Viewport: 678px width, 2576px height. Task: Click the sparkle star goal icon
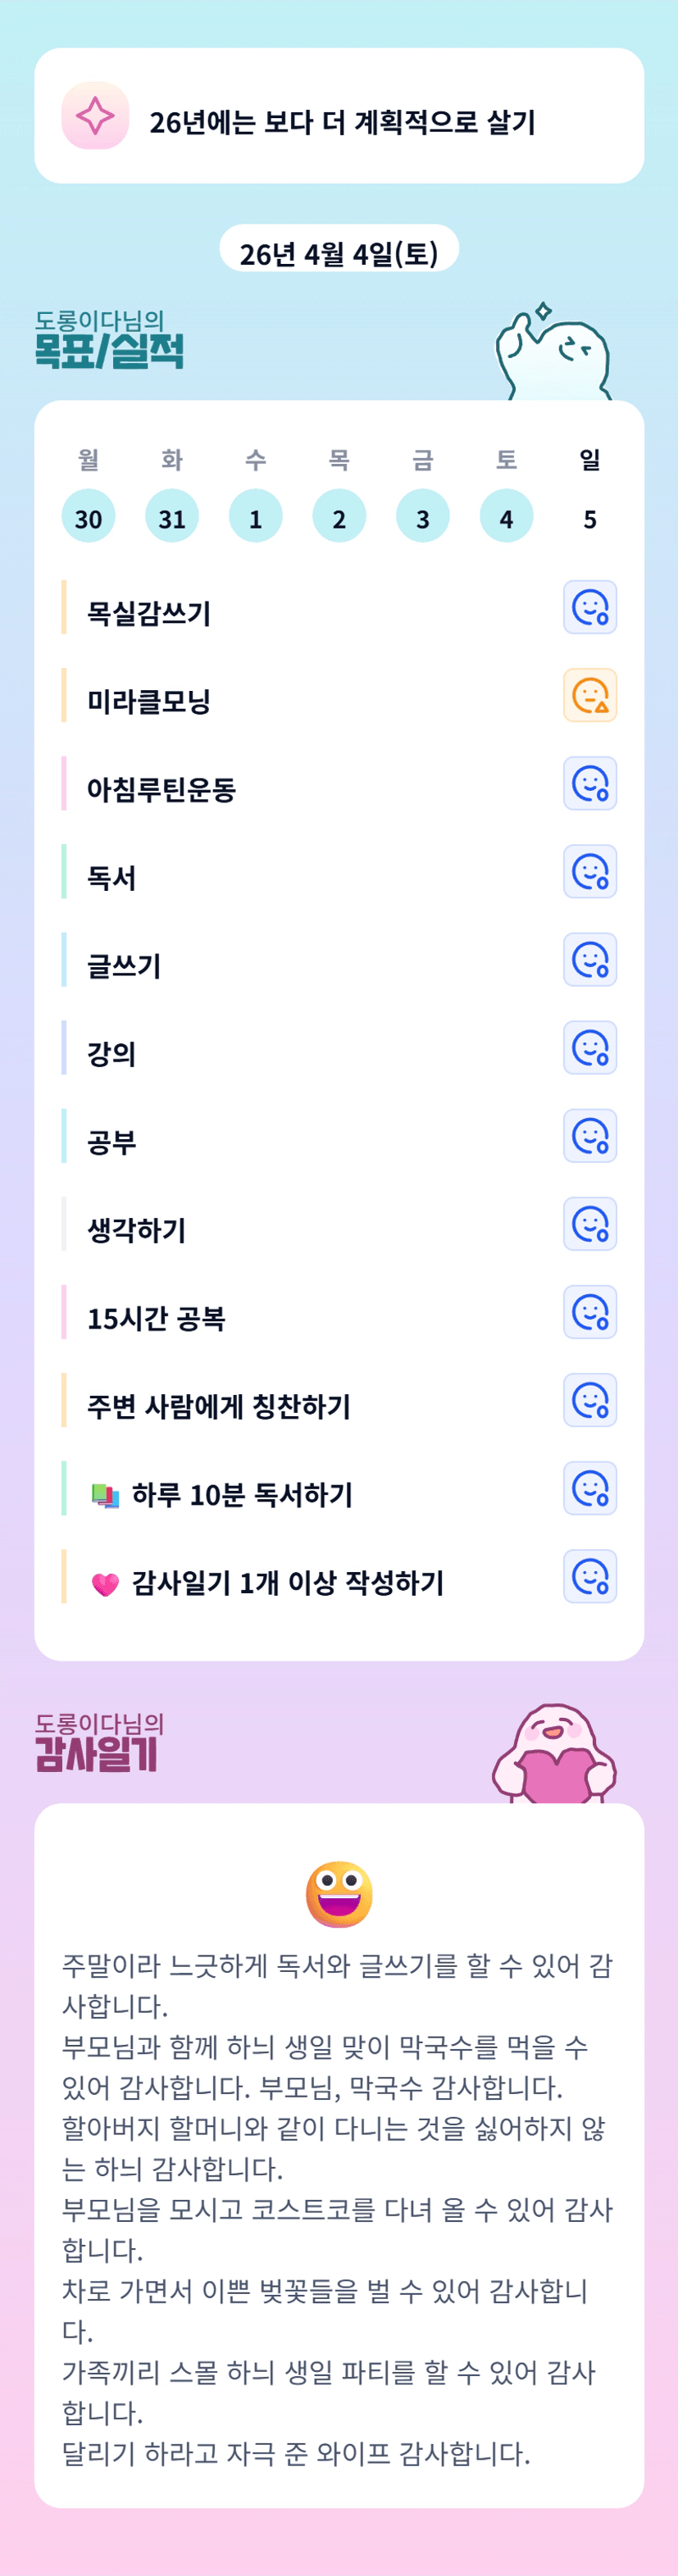[x=95, y=116]
